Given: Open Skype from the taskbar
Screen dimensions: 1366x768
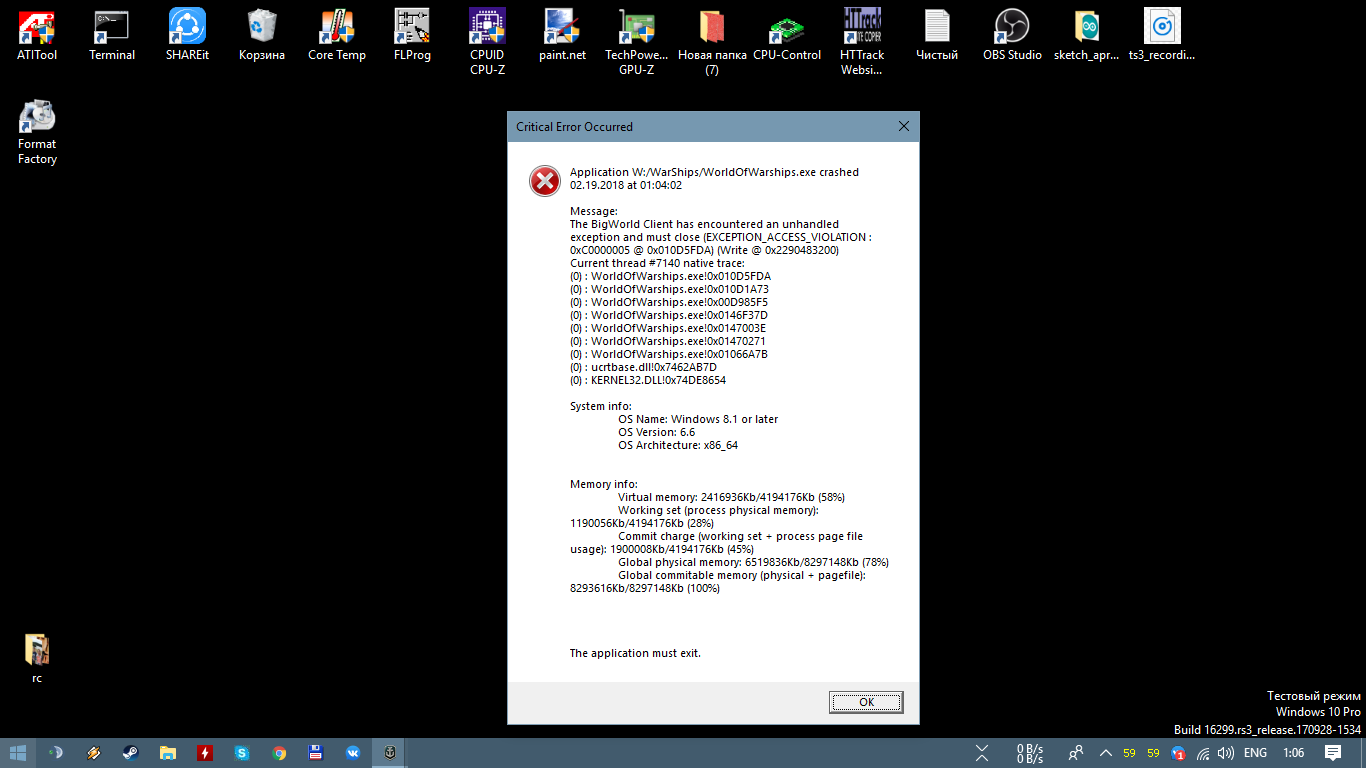Looking at the screenshot, I should click(242, 753).
